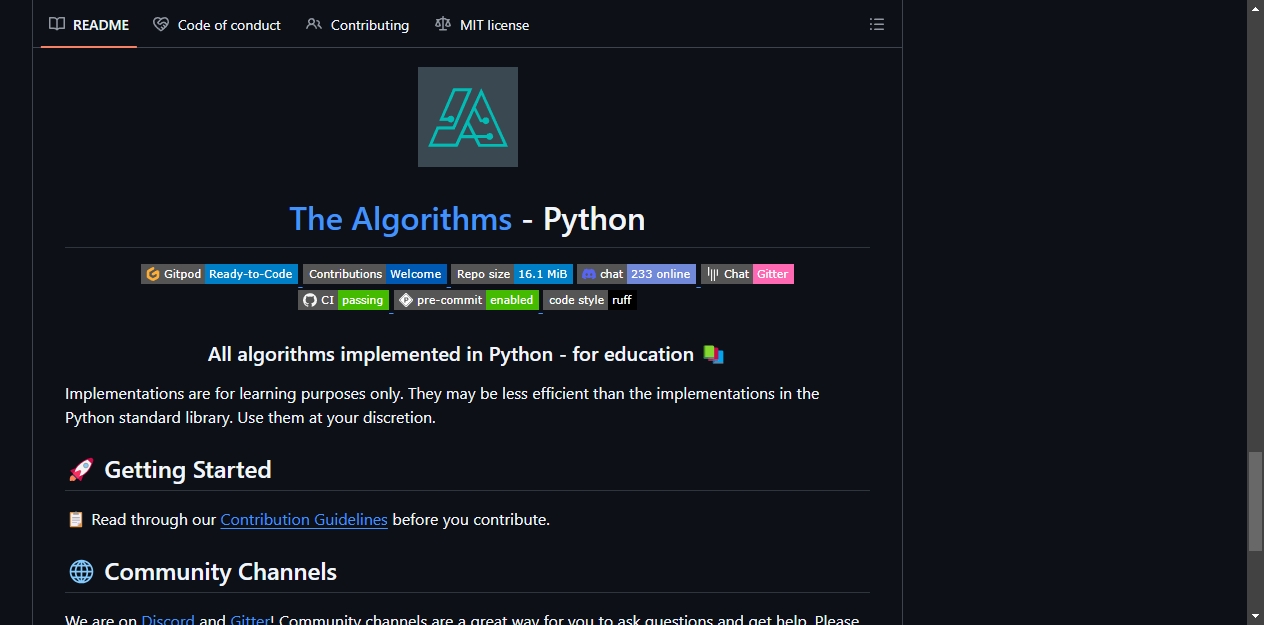Screen dimensions: 1264x625
Task: Click the clipboard emoji before Read through
Action: [x=75, y=520]
